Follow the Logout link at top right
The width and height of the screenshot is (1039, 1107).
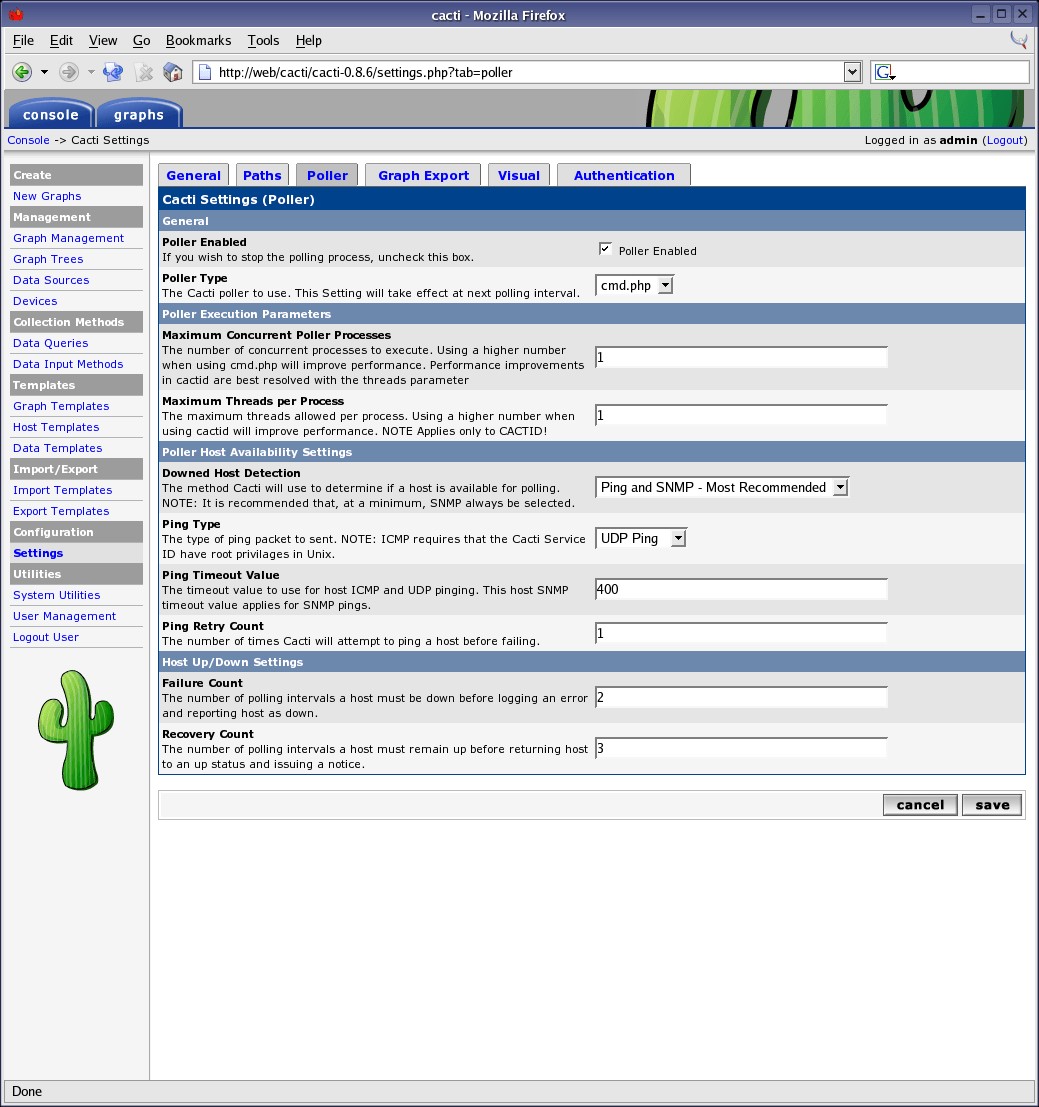[x=1005, y=140]
